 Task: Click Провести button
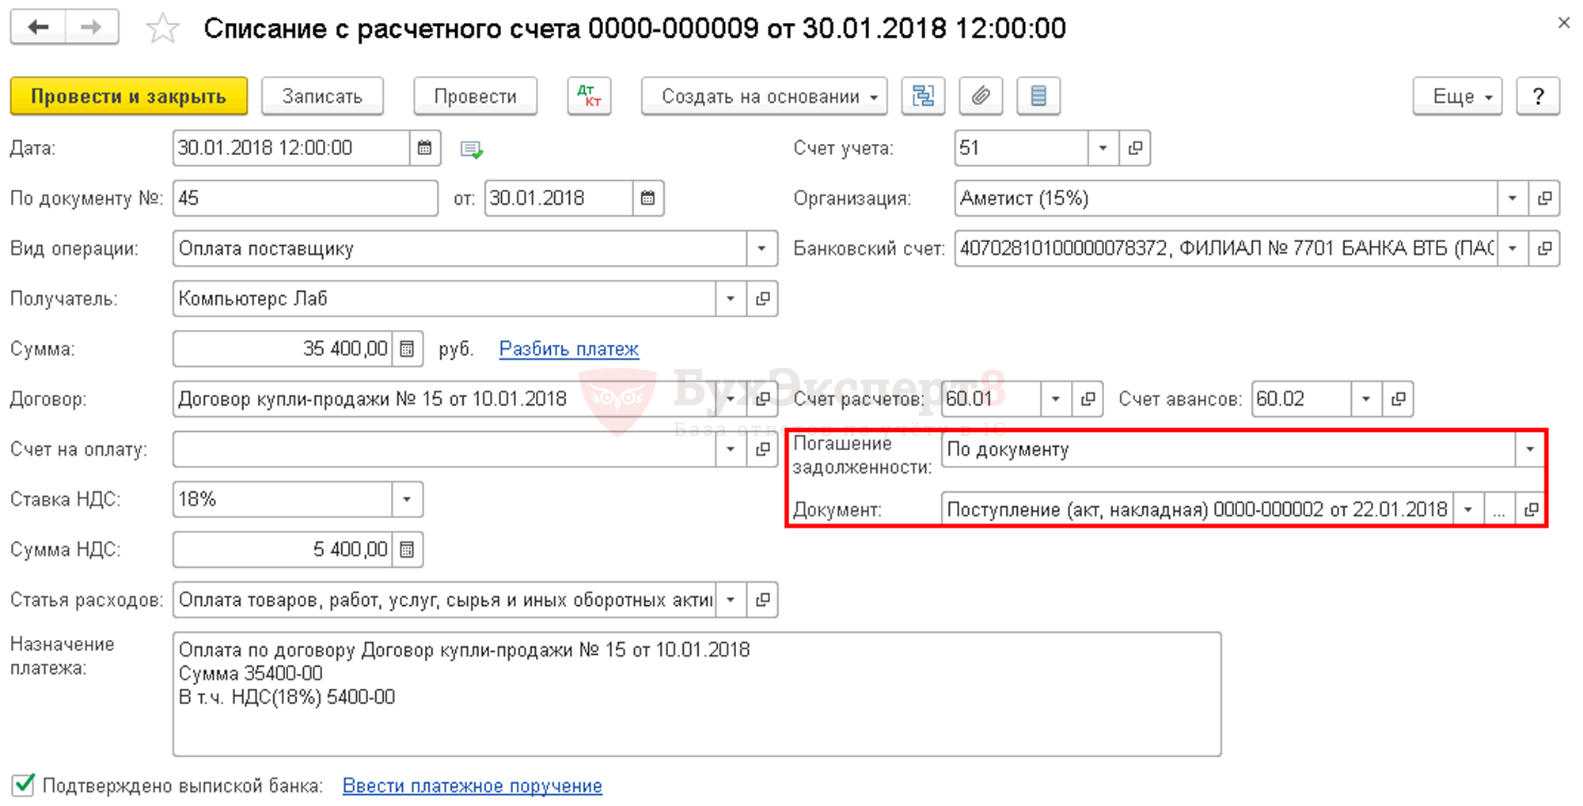click(x=475, y=96)
